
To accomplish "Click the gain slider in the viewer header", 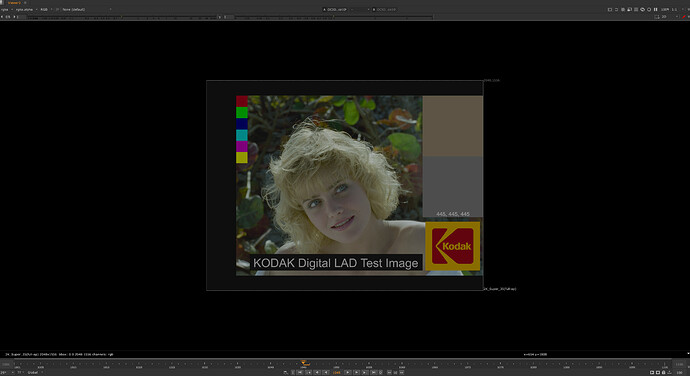I will tap(121, 17).
